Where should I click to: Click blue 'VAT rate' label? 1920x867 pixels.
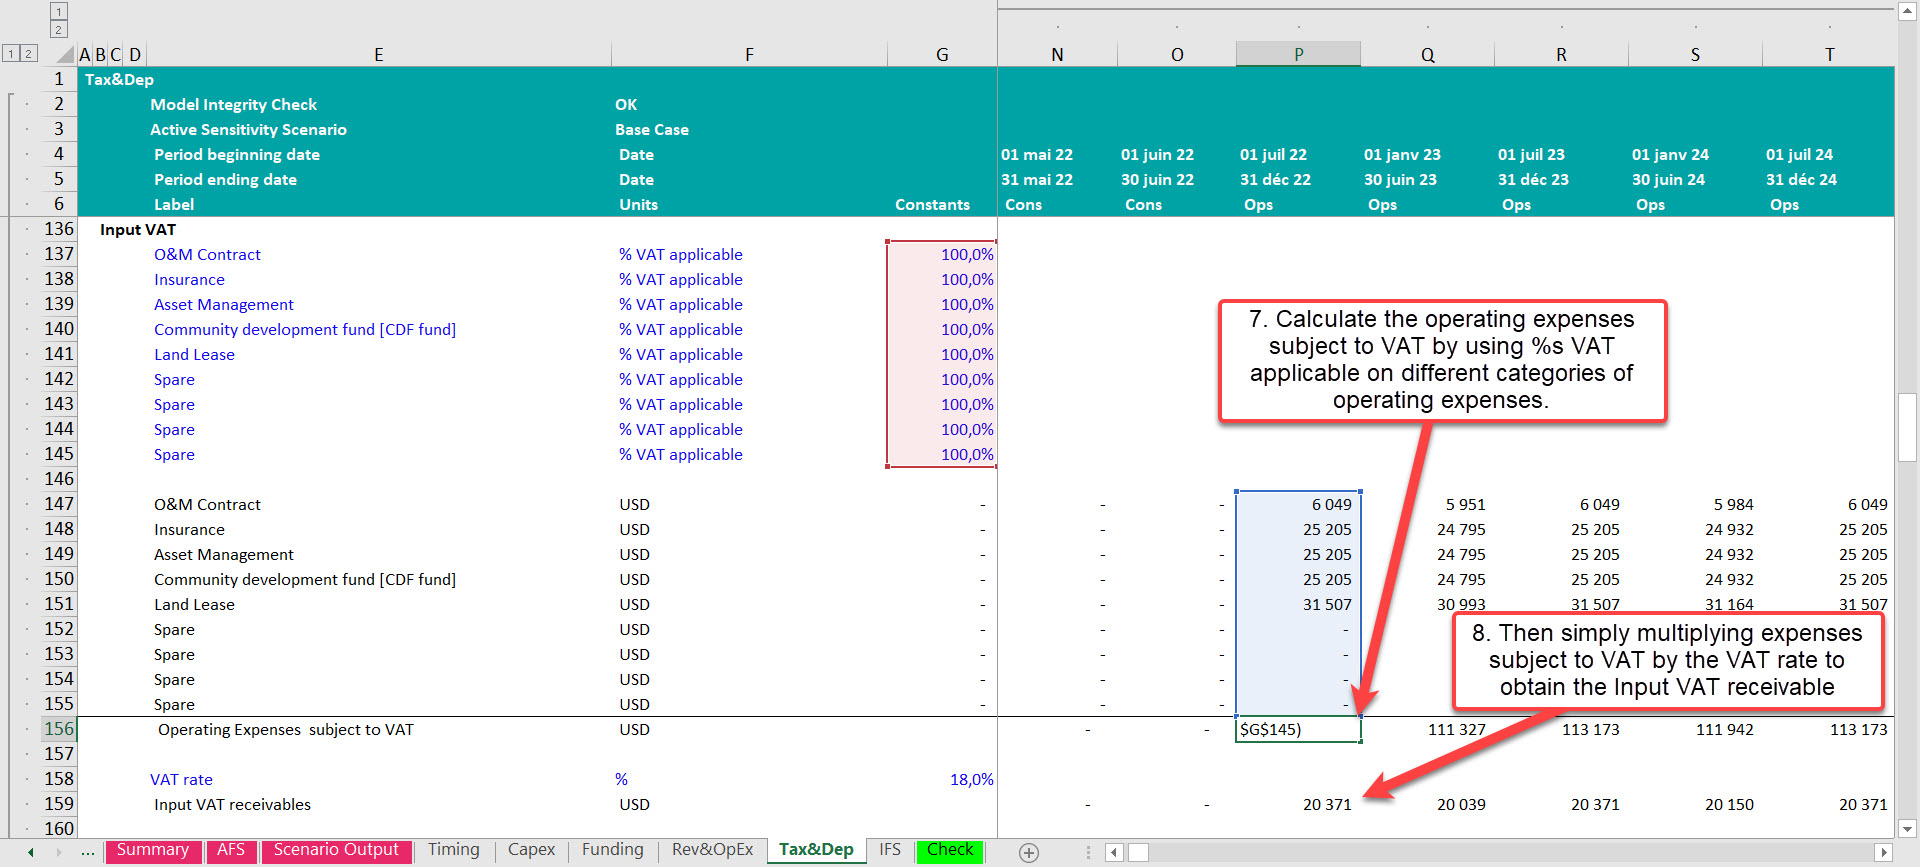[x=181, y=779]
